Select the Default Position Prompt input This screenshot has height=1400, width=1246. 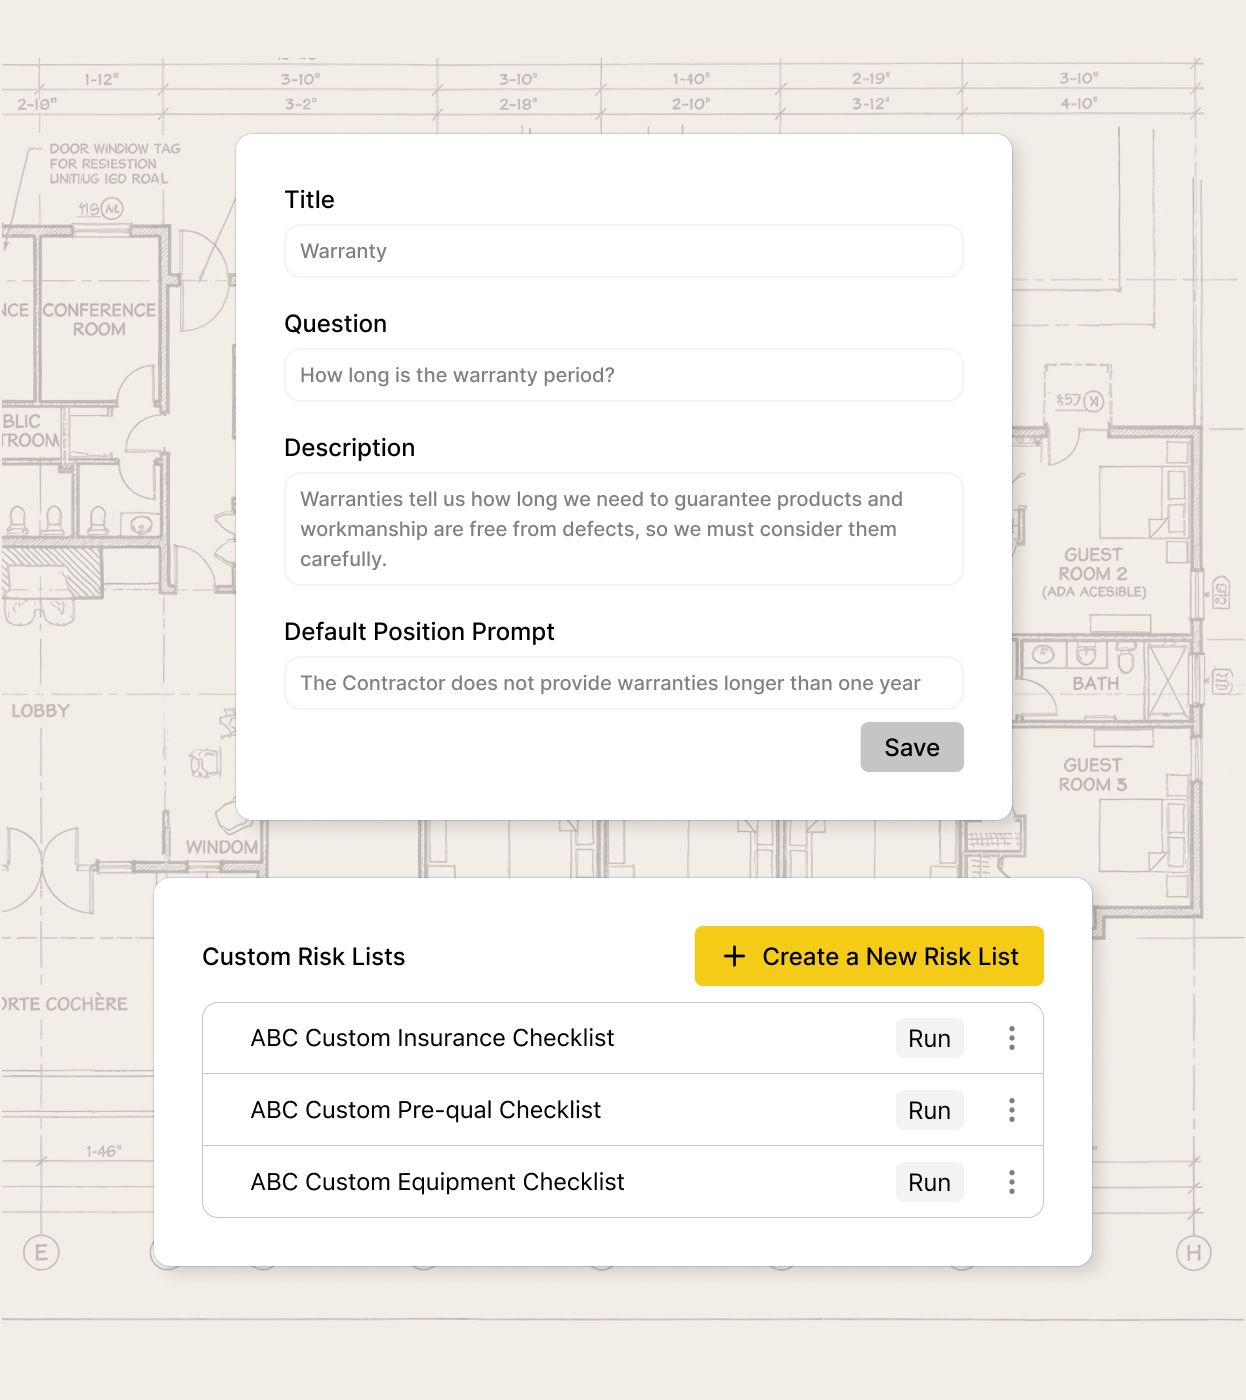pyautogui.click(x=623, y=683)
